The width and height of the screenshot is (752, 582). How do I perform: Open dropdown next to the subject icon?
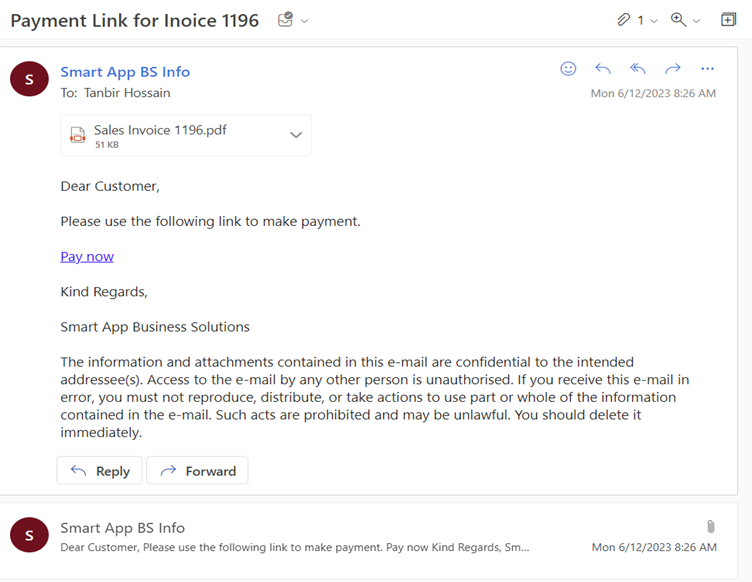tap(305, 21)
